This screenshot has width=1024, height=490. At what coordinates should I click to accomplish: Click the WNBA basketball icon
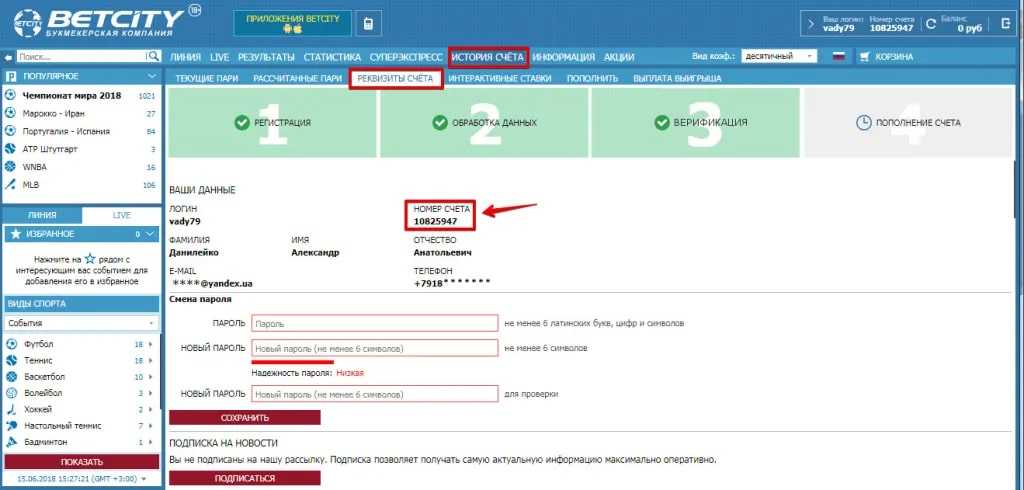click(x=10, y=167)
